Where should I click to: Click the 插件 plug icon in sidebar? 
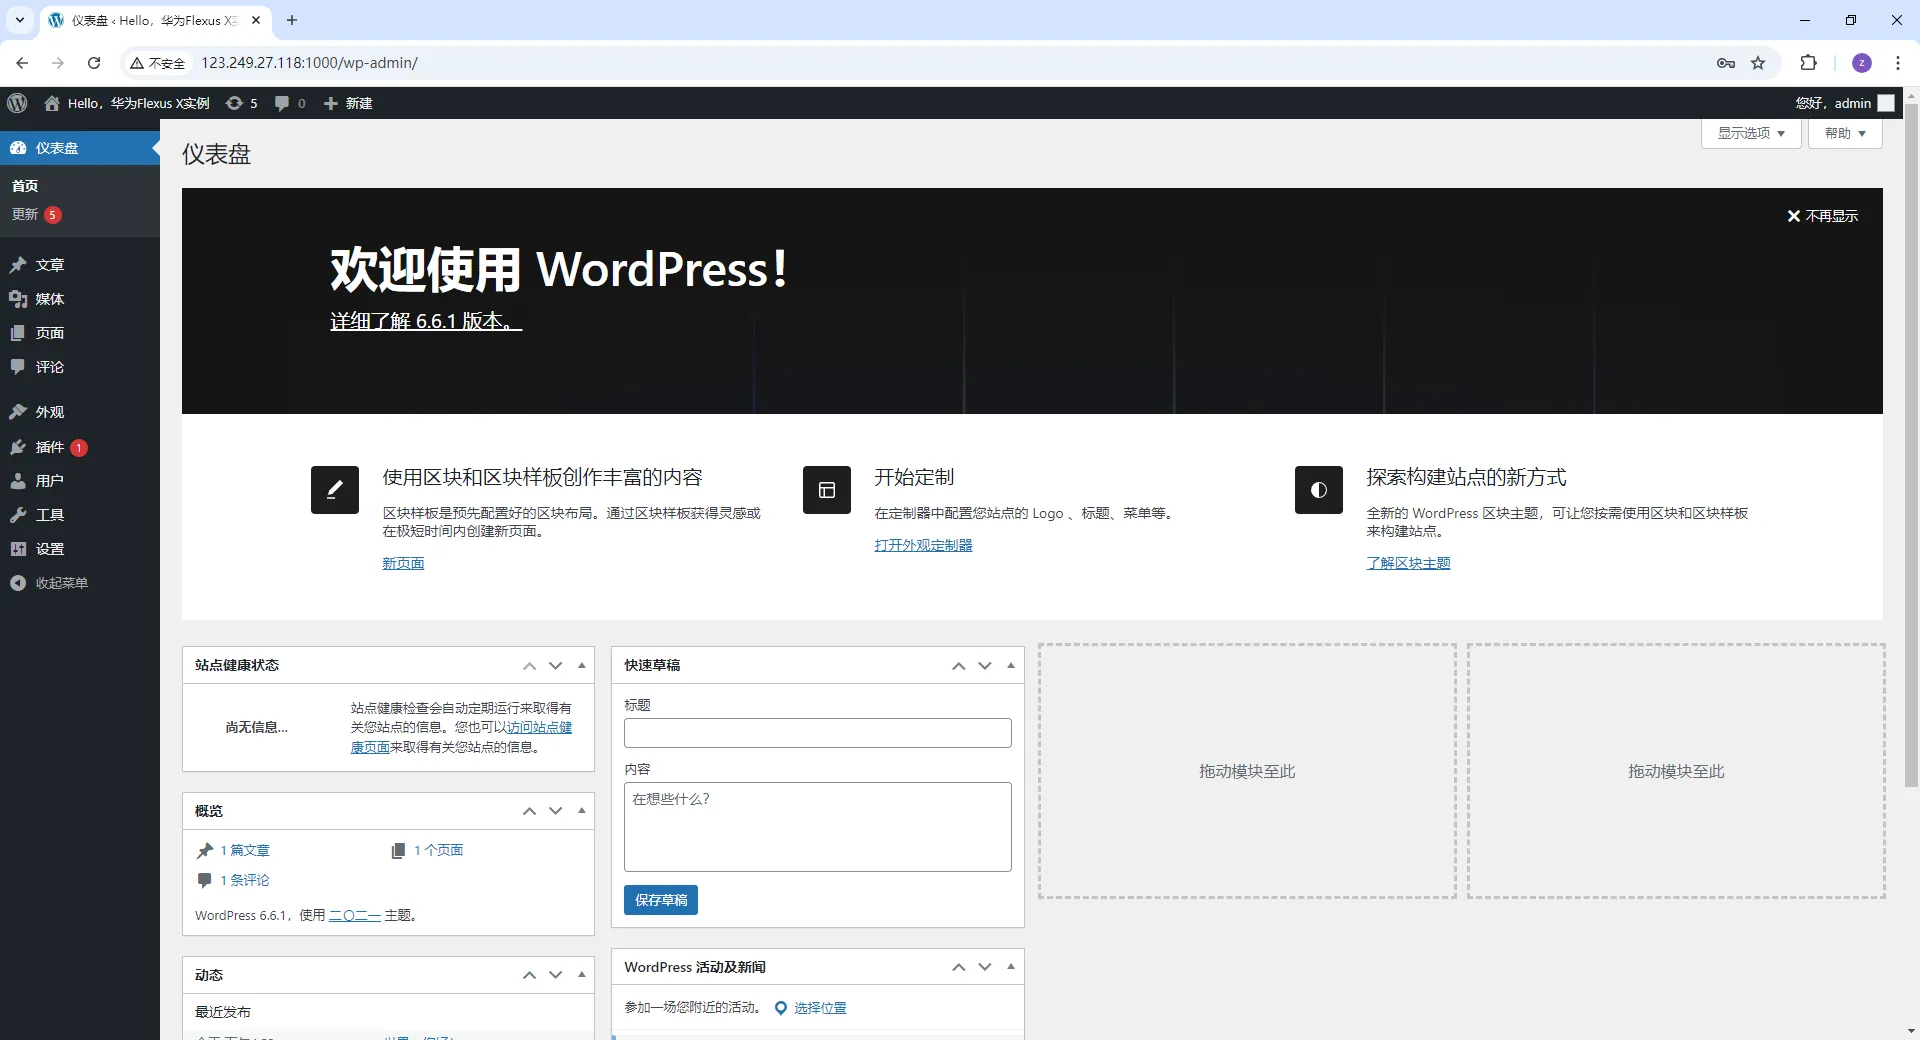click(x=18, y=447)
